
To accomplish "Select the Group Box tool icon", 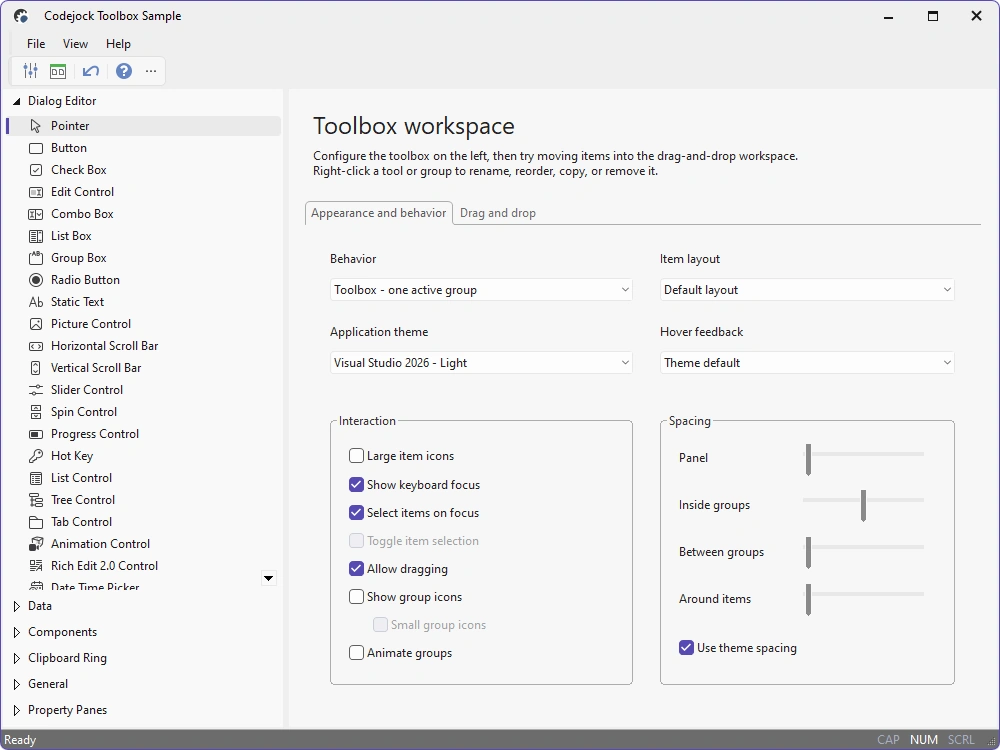I will pos(36,258).
